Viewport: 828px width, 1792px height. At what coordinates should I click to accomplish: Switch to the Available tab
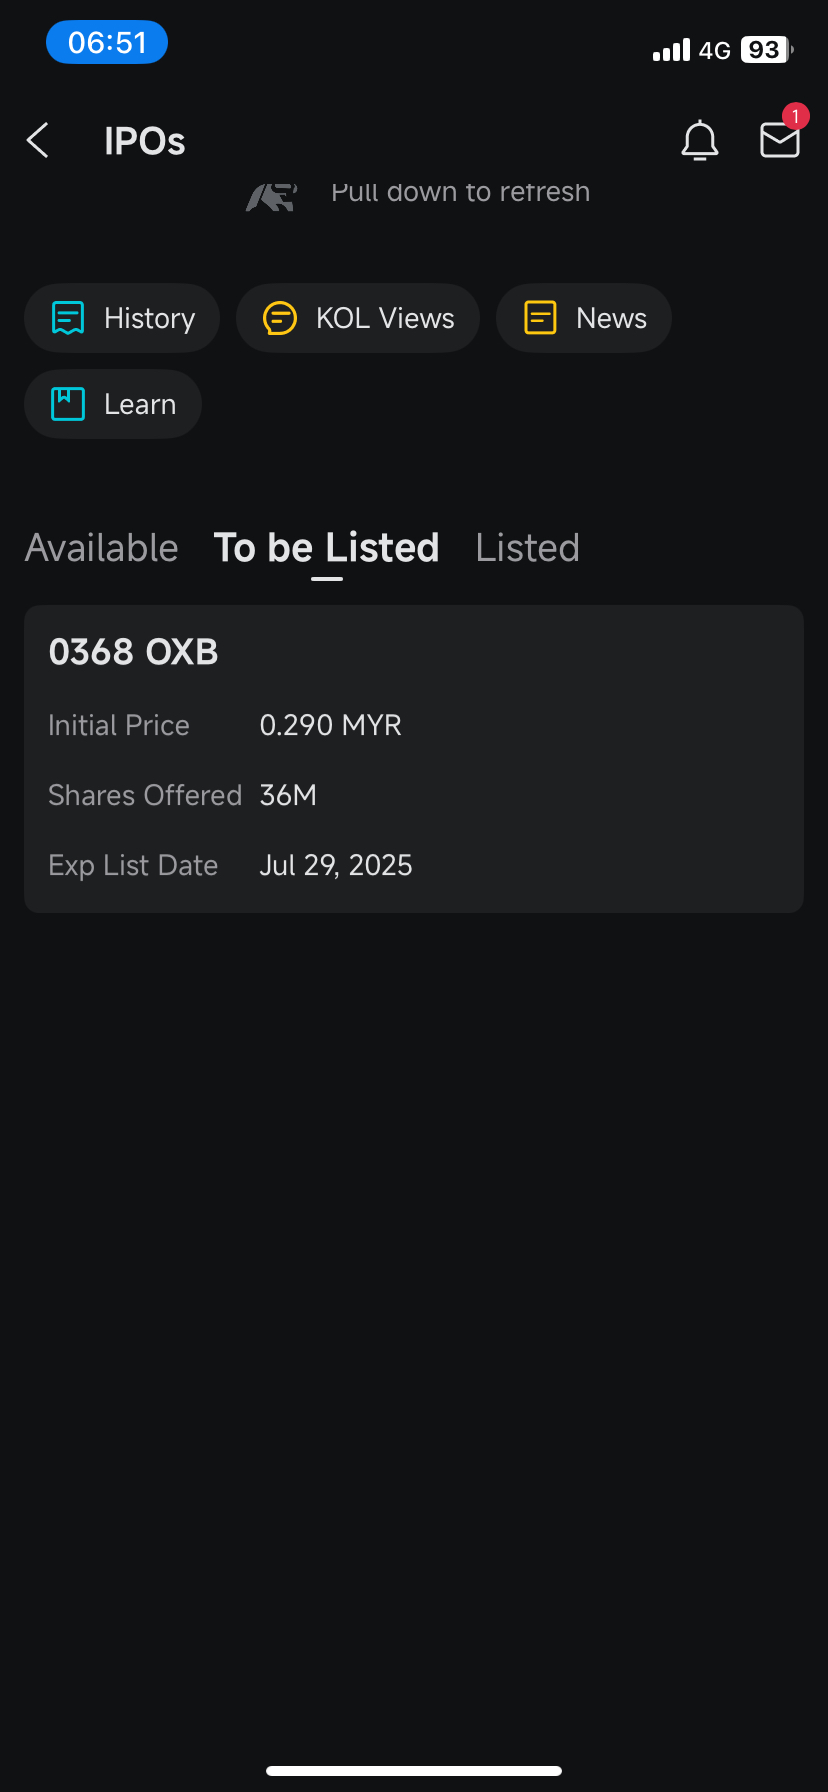102,548
